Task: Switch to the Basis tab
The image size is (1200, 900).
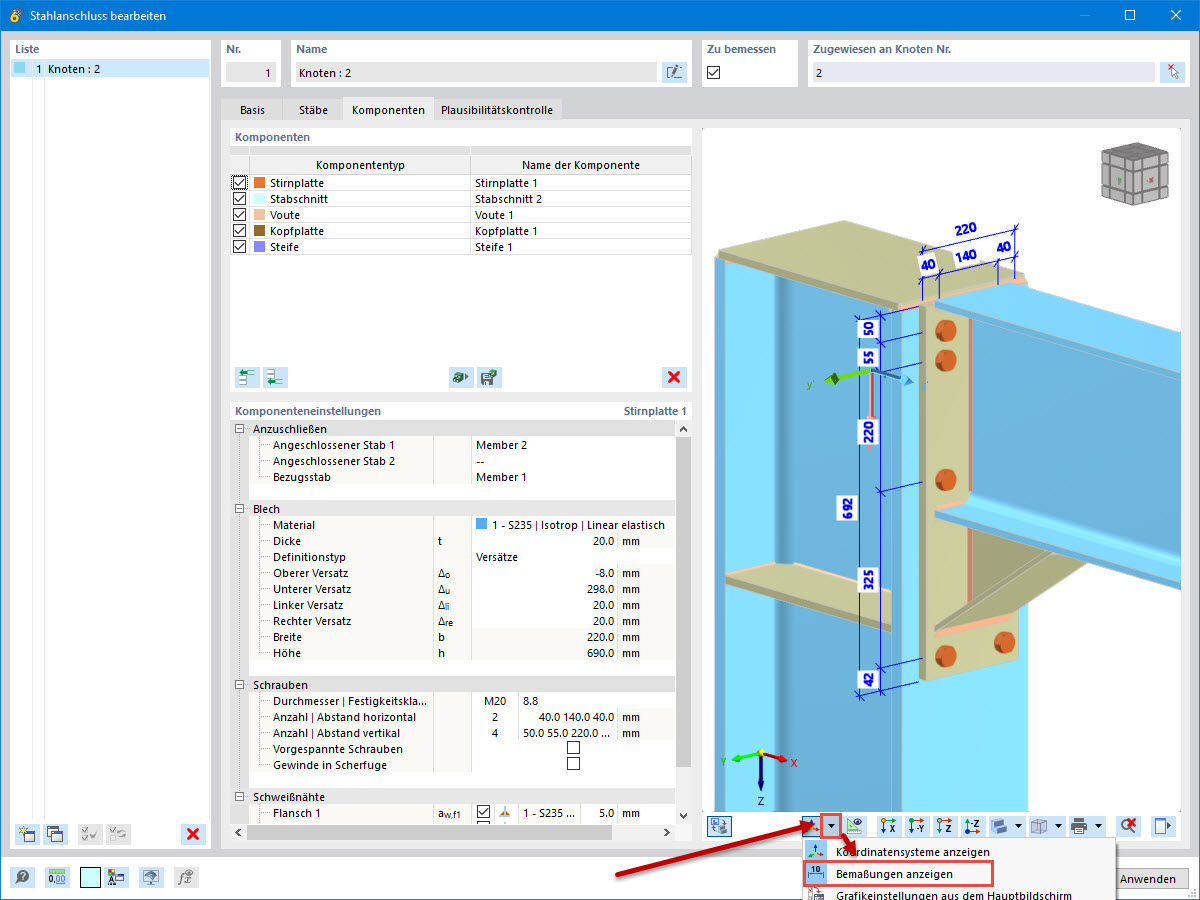Action: [252, 110]
